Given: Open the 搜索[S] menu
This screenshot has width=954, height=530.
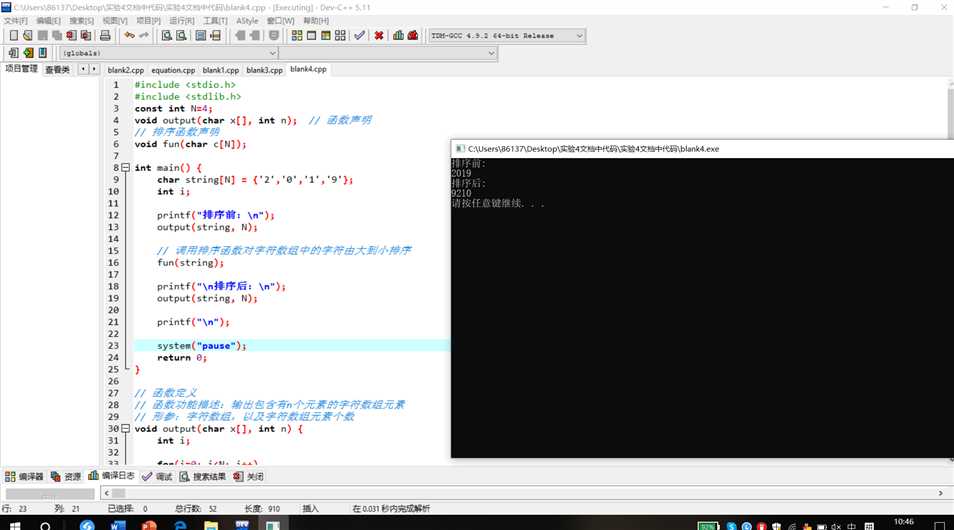Looking at the screenshot, I should pos(82,21).
